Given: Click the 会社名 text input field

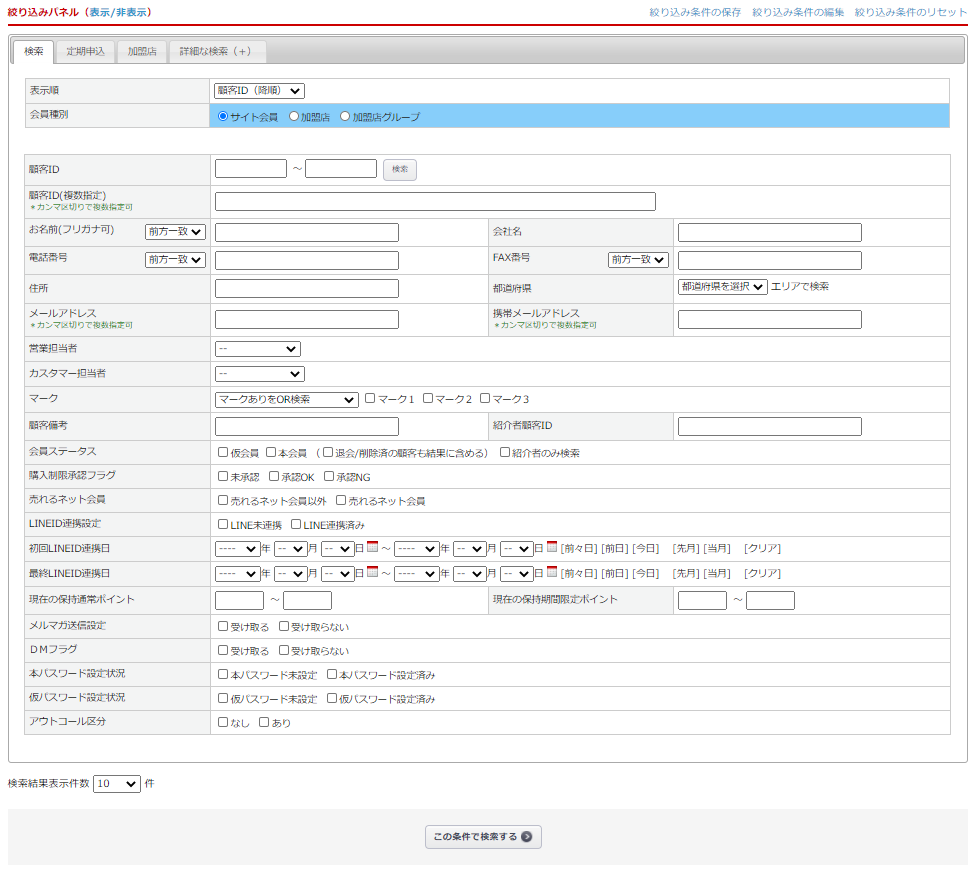Looking at the screenshot, I should (769, 233).
